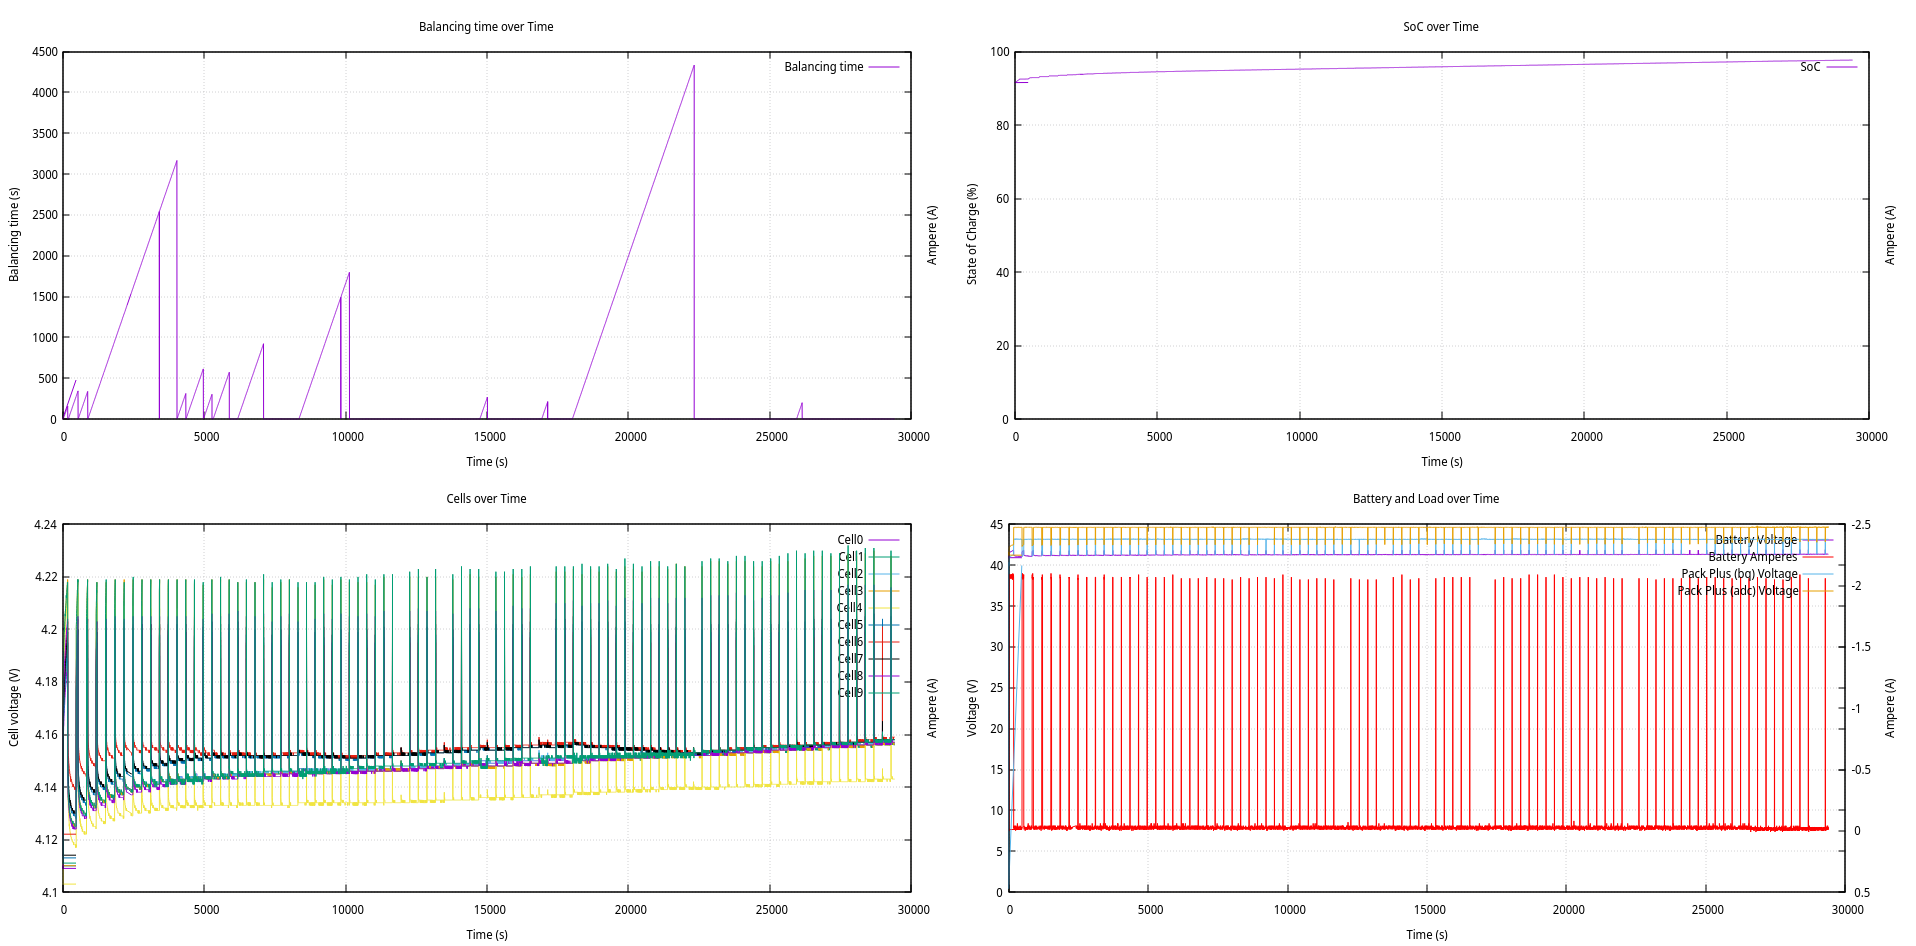1916x946 pixels.
Task: Click the 4500 tick on Balancing time axis
Action: click(45, 52)
